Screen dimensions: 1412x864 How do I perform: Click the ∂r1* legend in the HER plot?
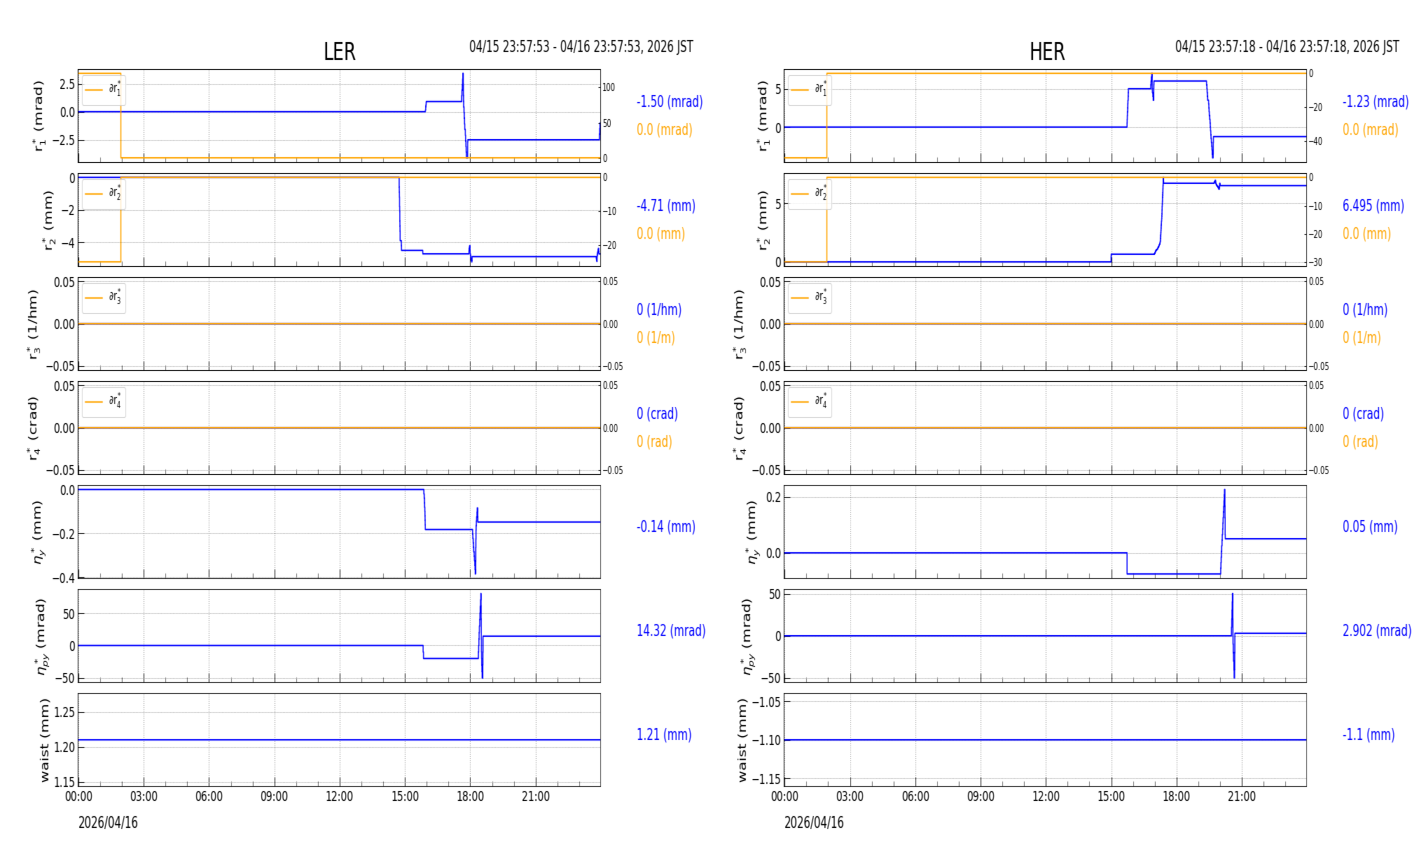click(810, 89)
